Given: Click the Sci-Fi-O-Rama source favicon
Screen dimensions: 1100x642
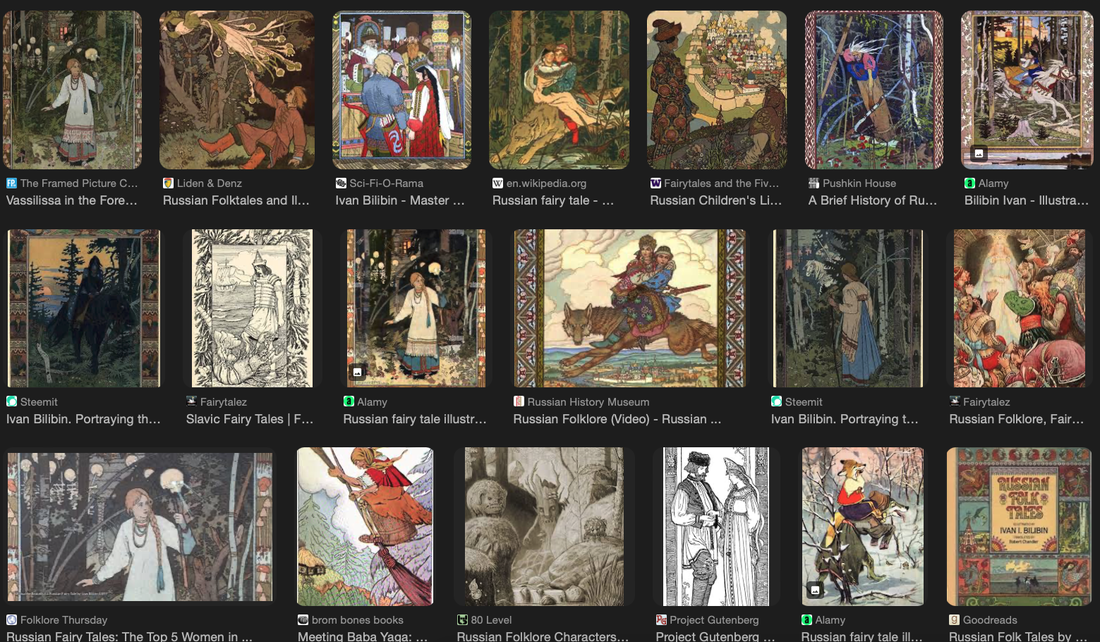Looking at the screenshot, I should pyautogui.click(x=341, y=184).
